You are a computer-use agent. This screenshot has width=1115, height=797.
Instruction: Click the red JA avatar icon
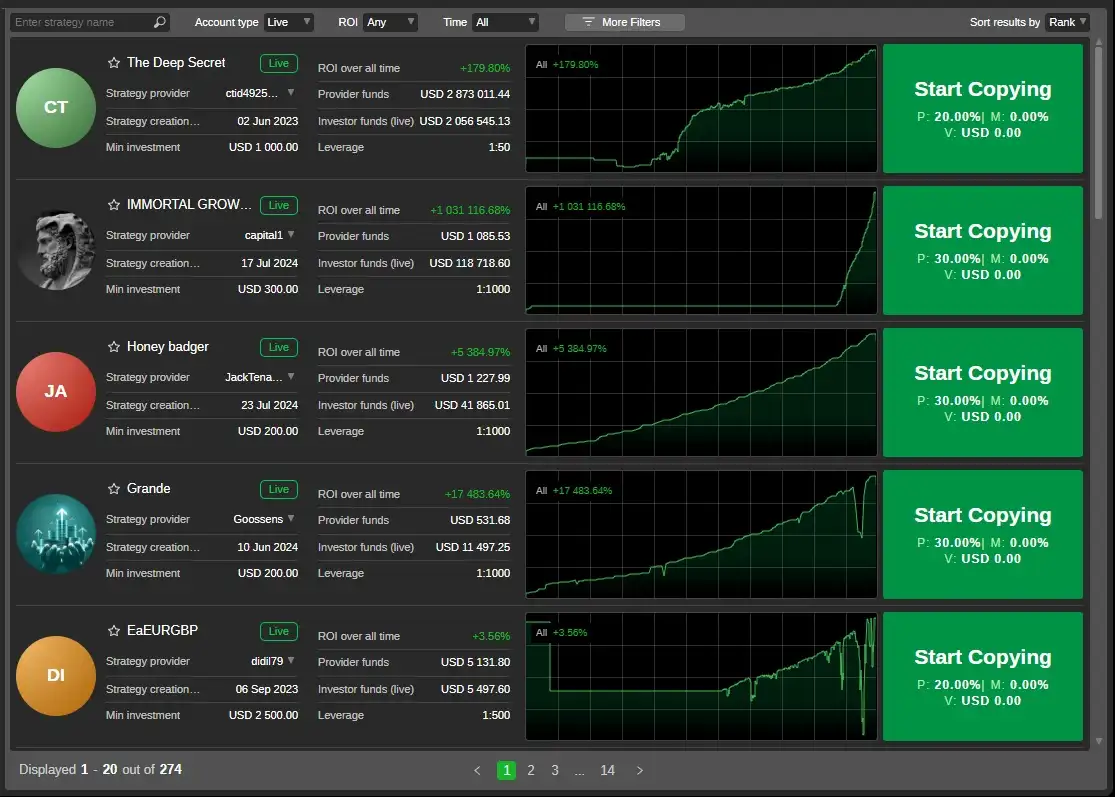(x=56, y=391)
